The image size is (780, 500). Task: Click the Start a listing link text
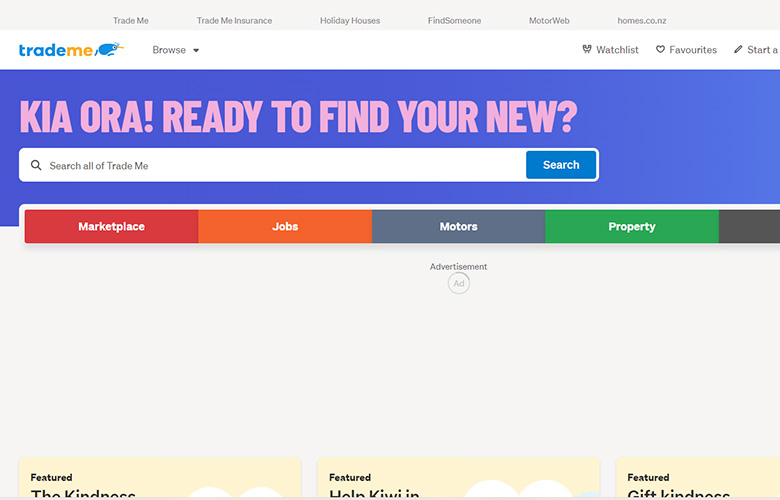pyautogui.click(x=763, y=50)
